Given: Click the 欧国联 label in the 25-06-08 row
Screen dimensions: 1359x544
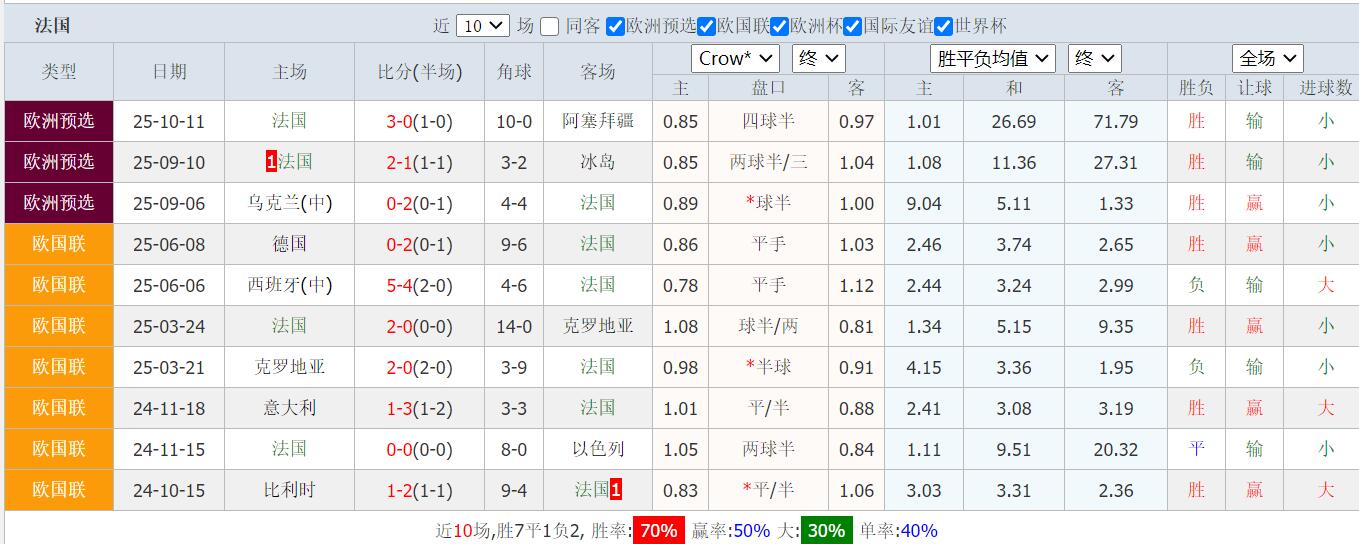Looking at the screenshot, I should click(x=59, y=244).
